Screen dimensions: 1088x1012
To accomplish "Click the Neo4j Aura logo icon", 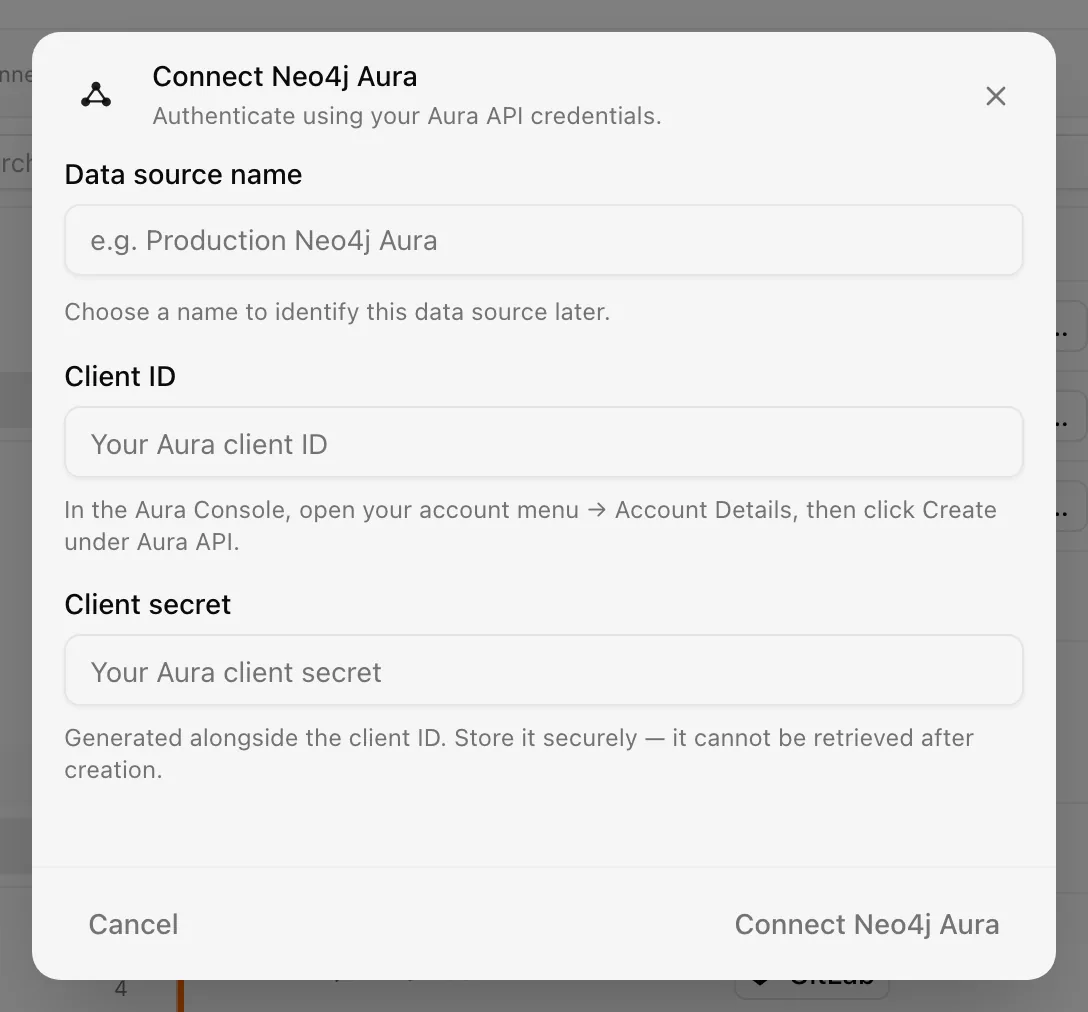I will pos(96,95).
